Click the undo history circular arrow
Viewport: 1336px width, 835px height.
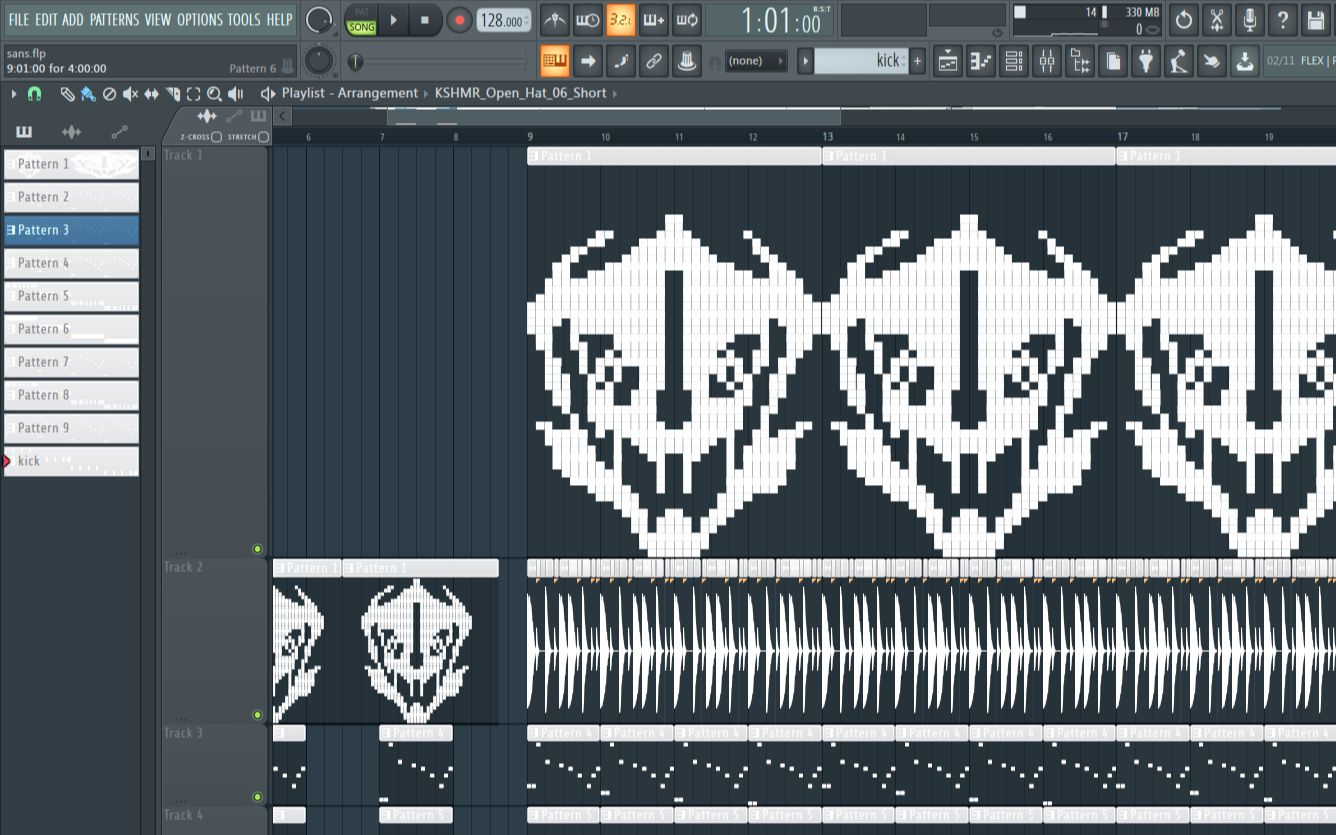pyautogui.click(x=1184, y=20)
